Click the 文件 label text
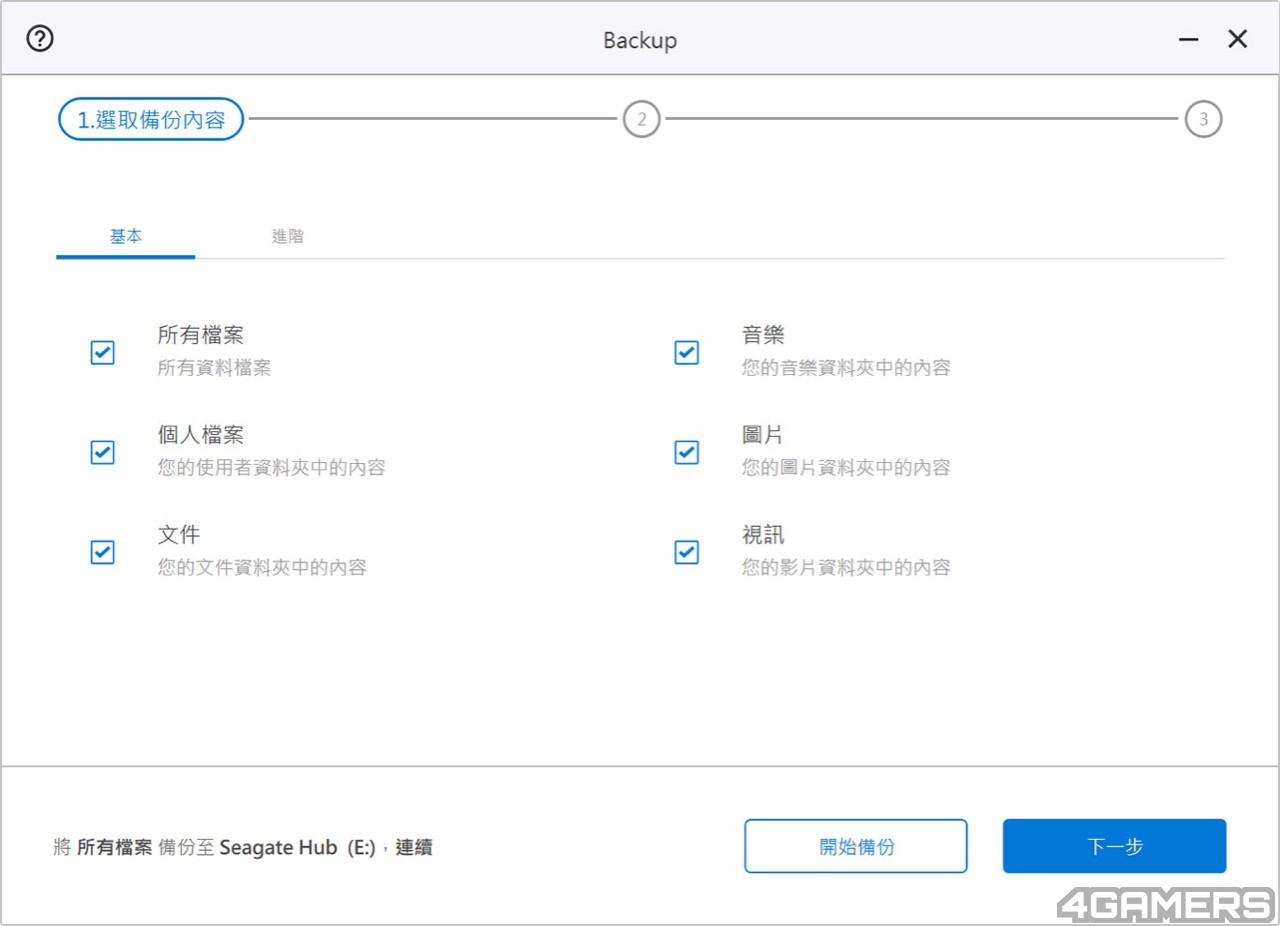This screenshot has width=1280, height=926. pyautogui.click(x=179, y=535)
